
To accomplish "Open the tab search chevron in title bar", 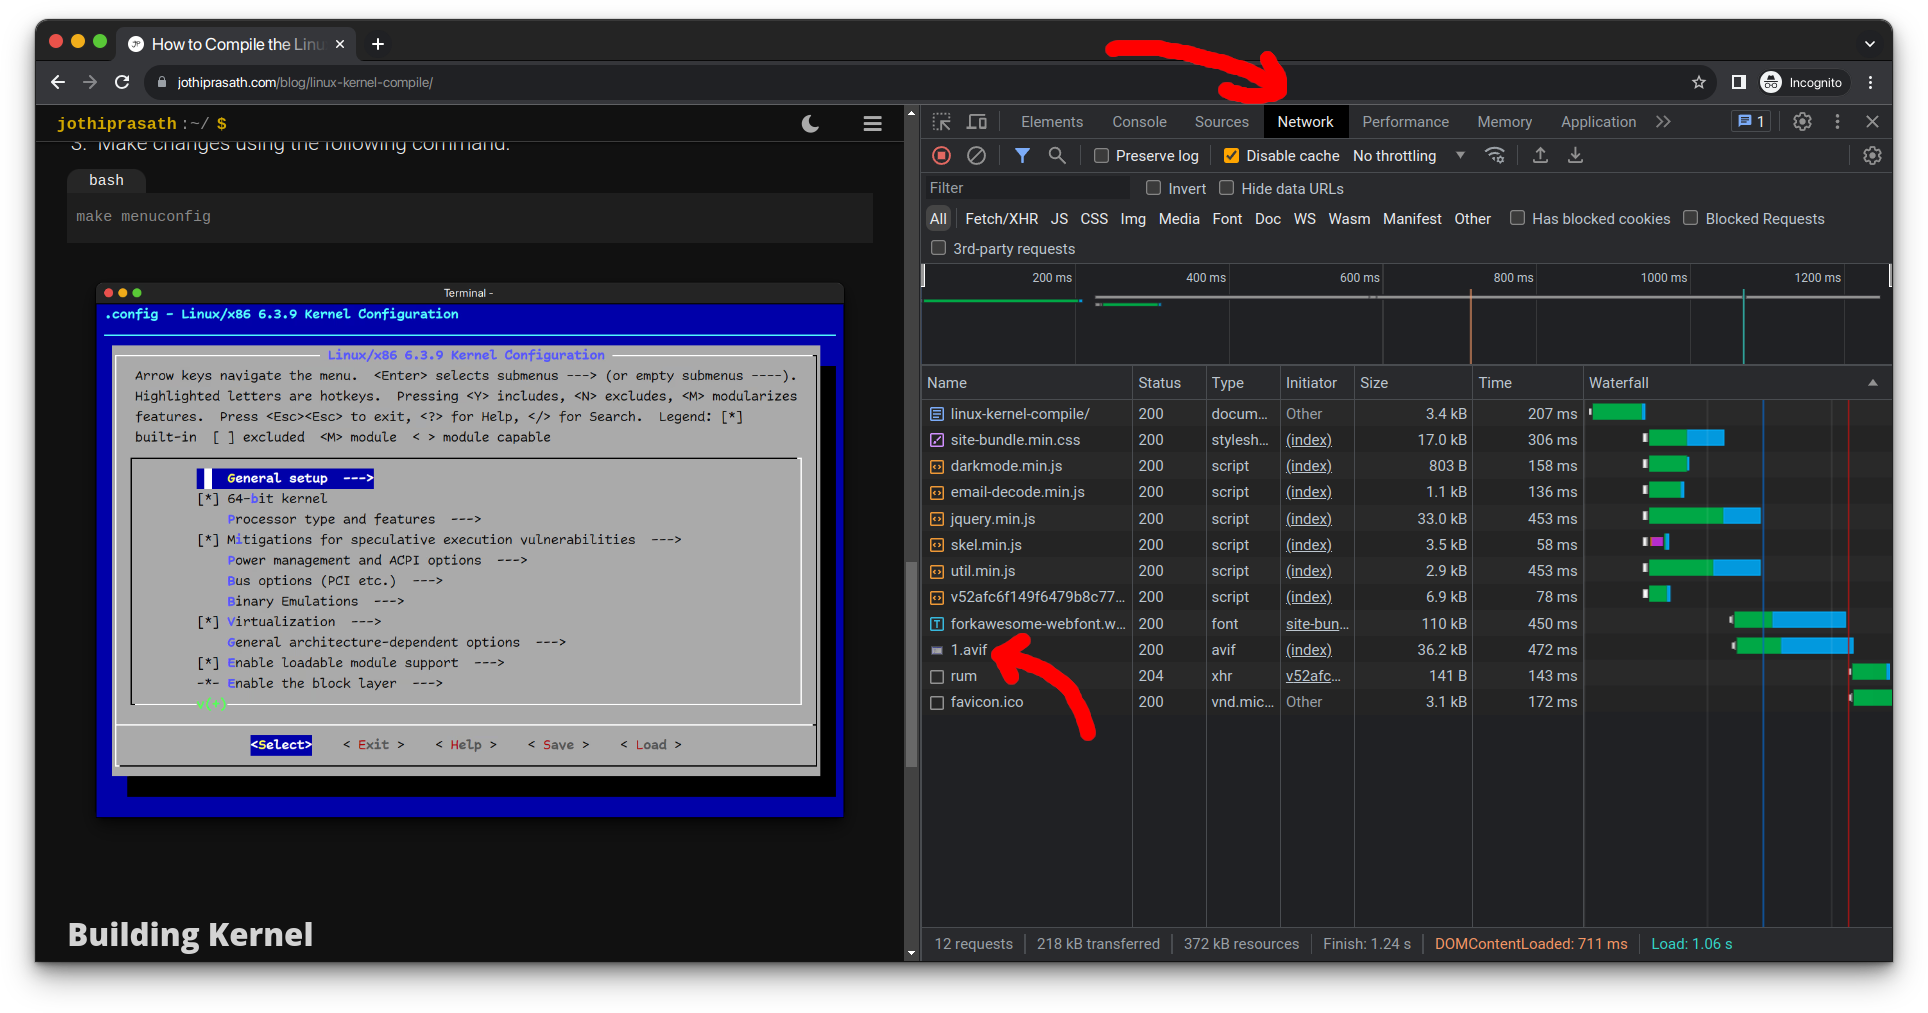I will [1869, 44].
